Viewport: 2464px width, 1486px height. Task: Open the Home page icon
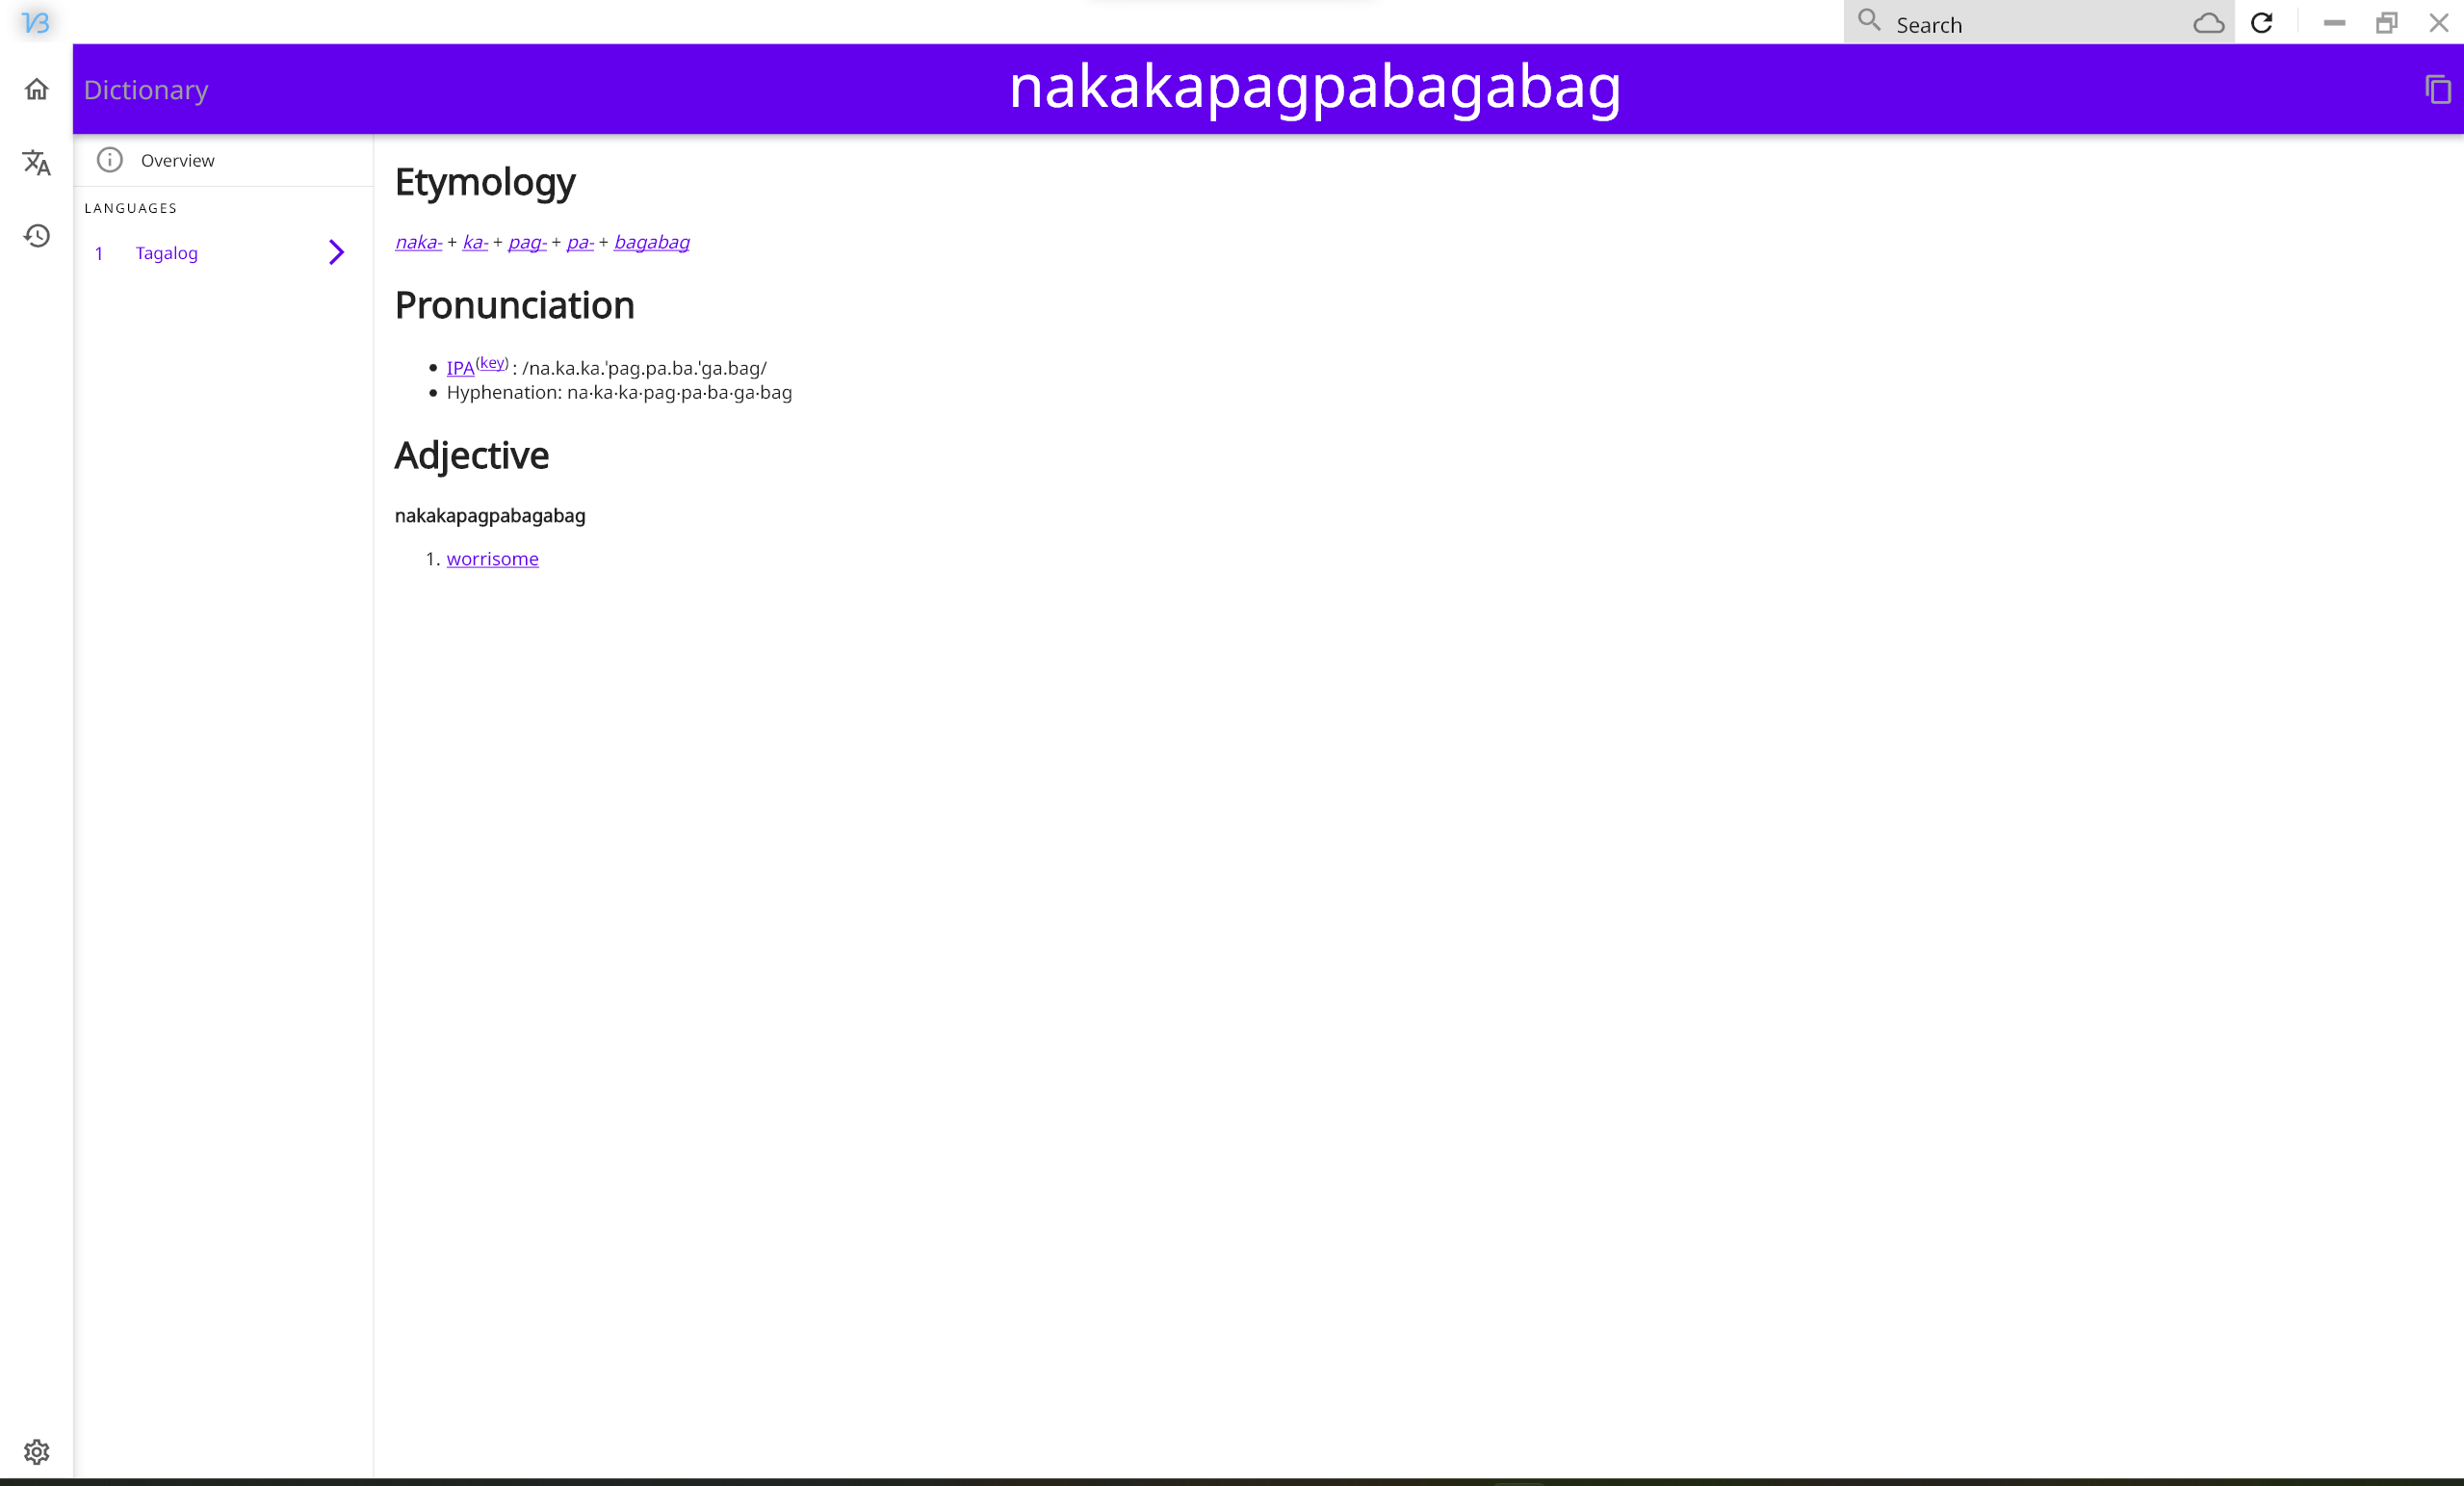[x=37, y=90]
